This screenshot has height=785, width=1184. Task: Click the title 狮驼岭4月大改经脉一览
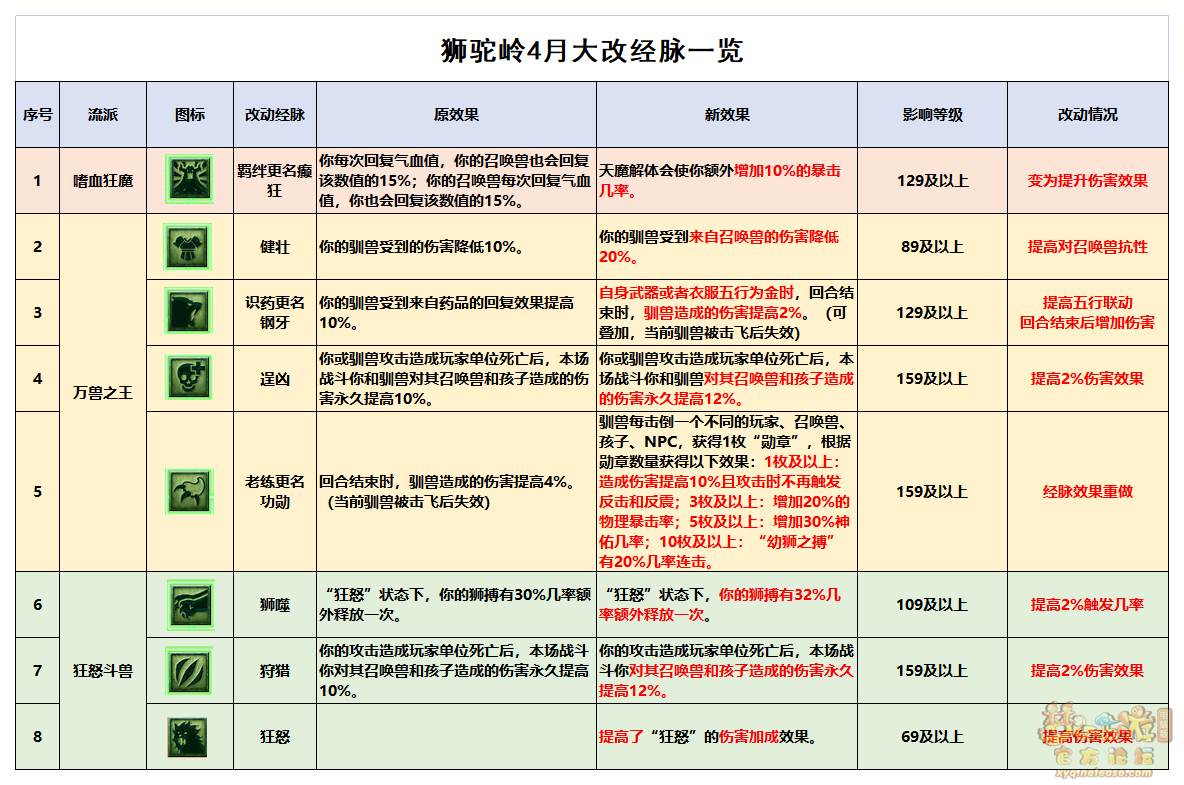[592, 51]
